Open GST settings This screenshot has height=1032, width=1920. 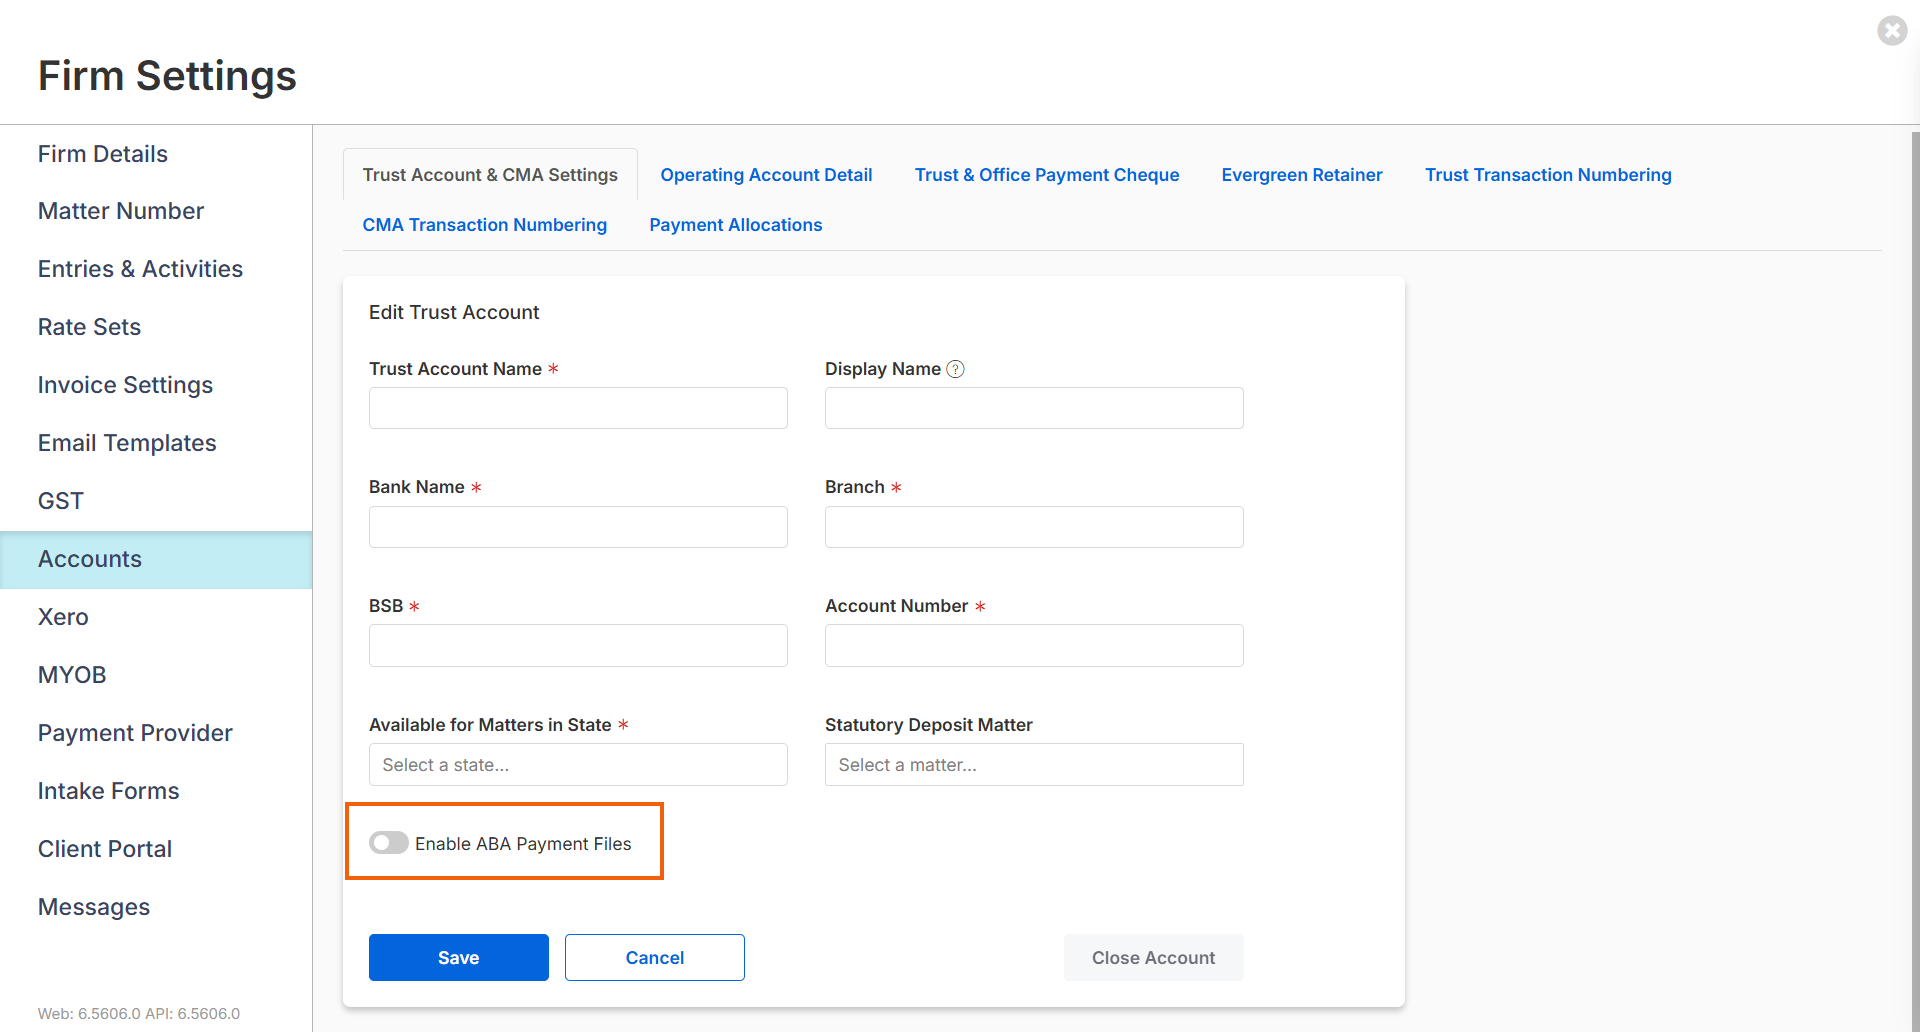[156, 501]
